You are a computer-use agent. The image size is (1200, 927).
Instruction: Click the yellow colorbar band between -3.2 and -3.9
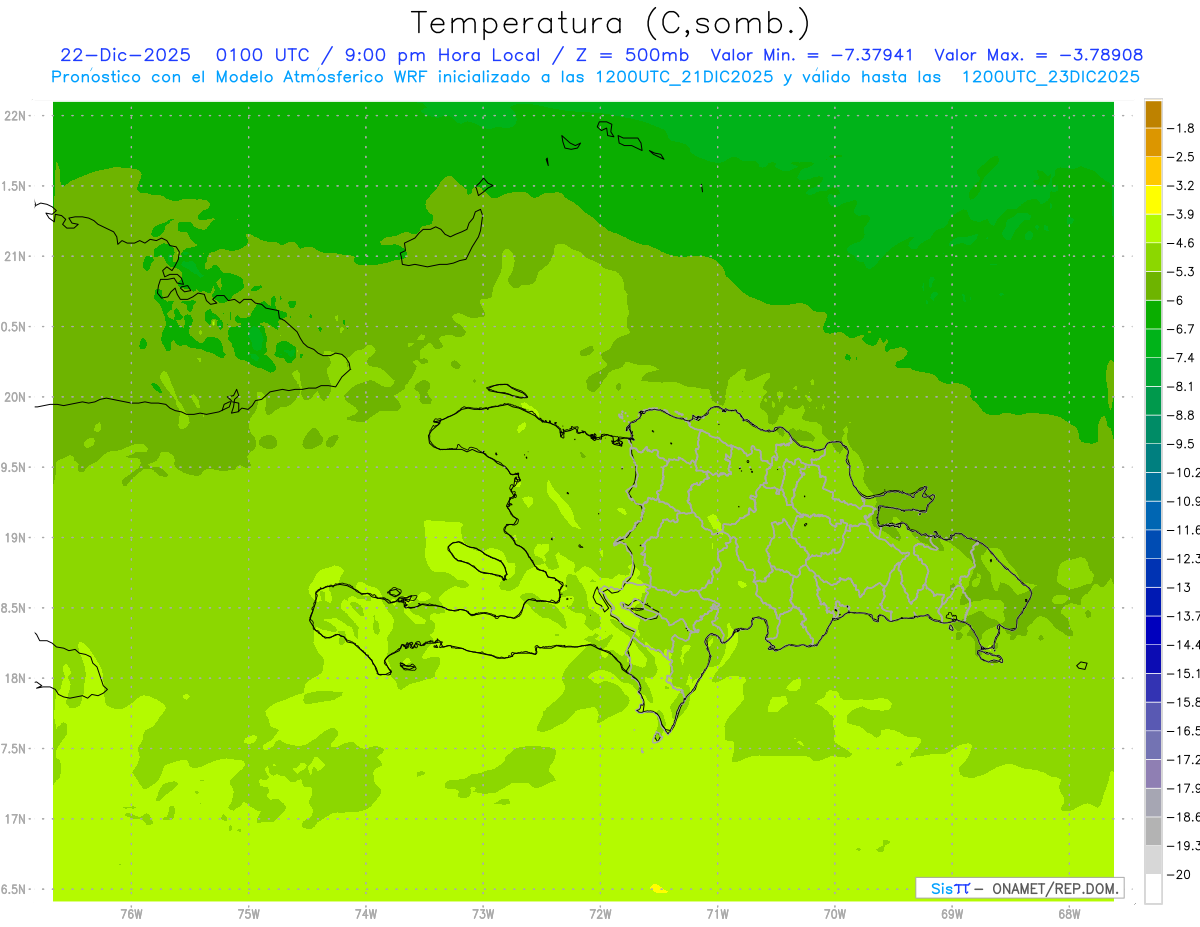pyautogui.click(x=1153, y=200)
